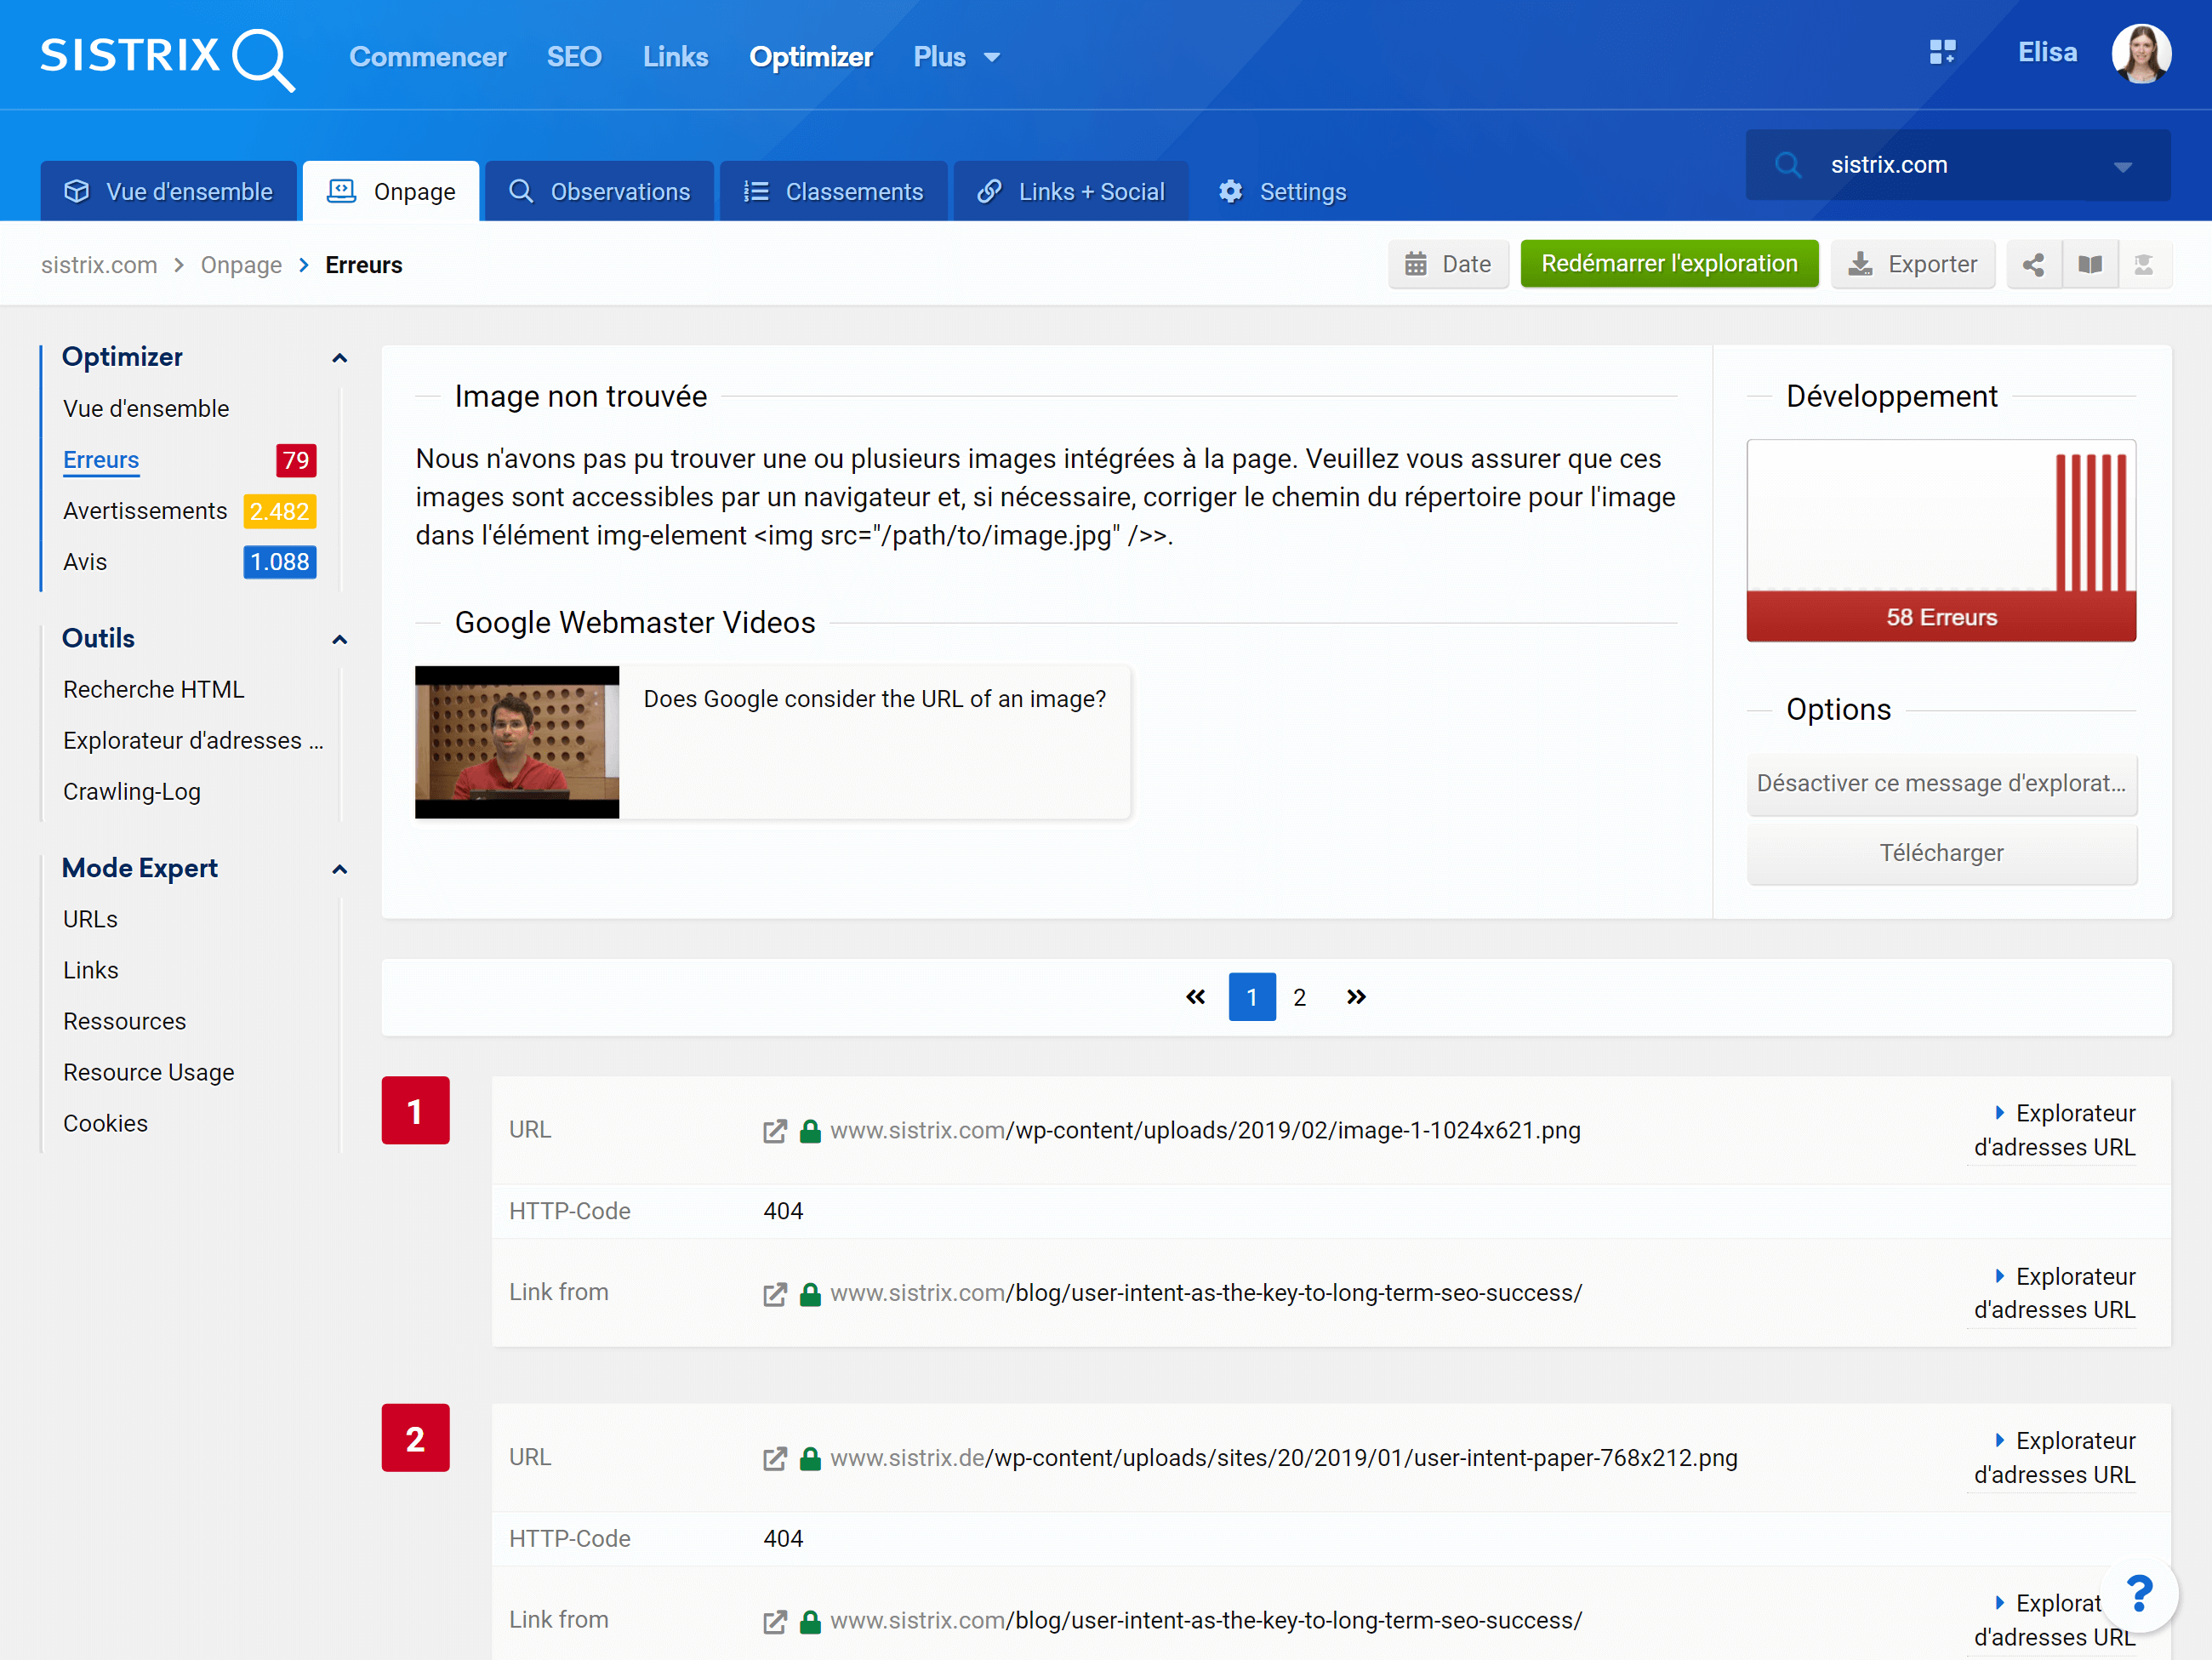Open Erreurs in sidebar
Viewport: 2212px width, 1660px height.
[x=101, y=460]
